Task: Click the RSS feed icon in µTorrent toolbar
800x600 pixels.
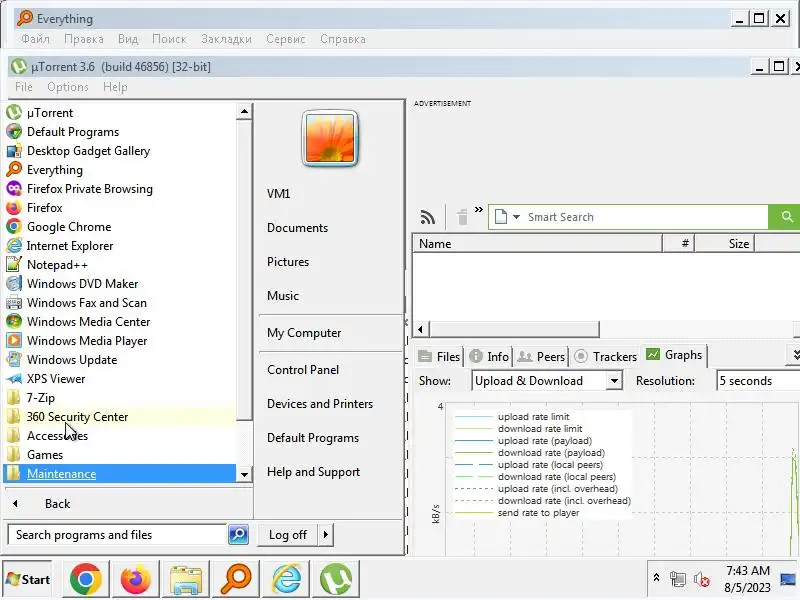Action: coord(428,217)
